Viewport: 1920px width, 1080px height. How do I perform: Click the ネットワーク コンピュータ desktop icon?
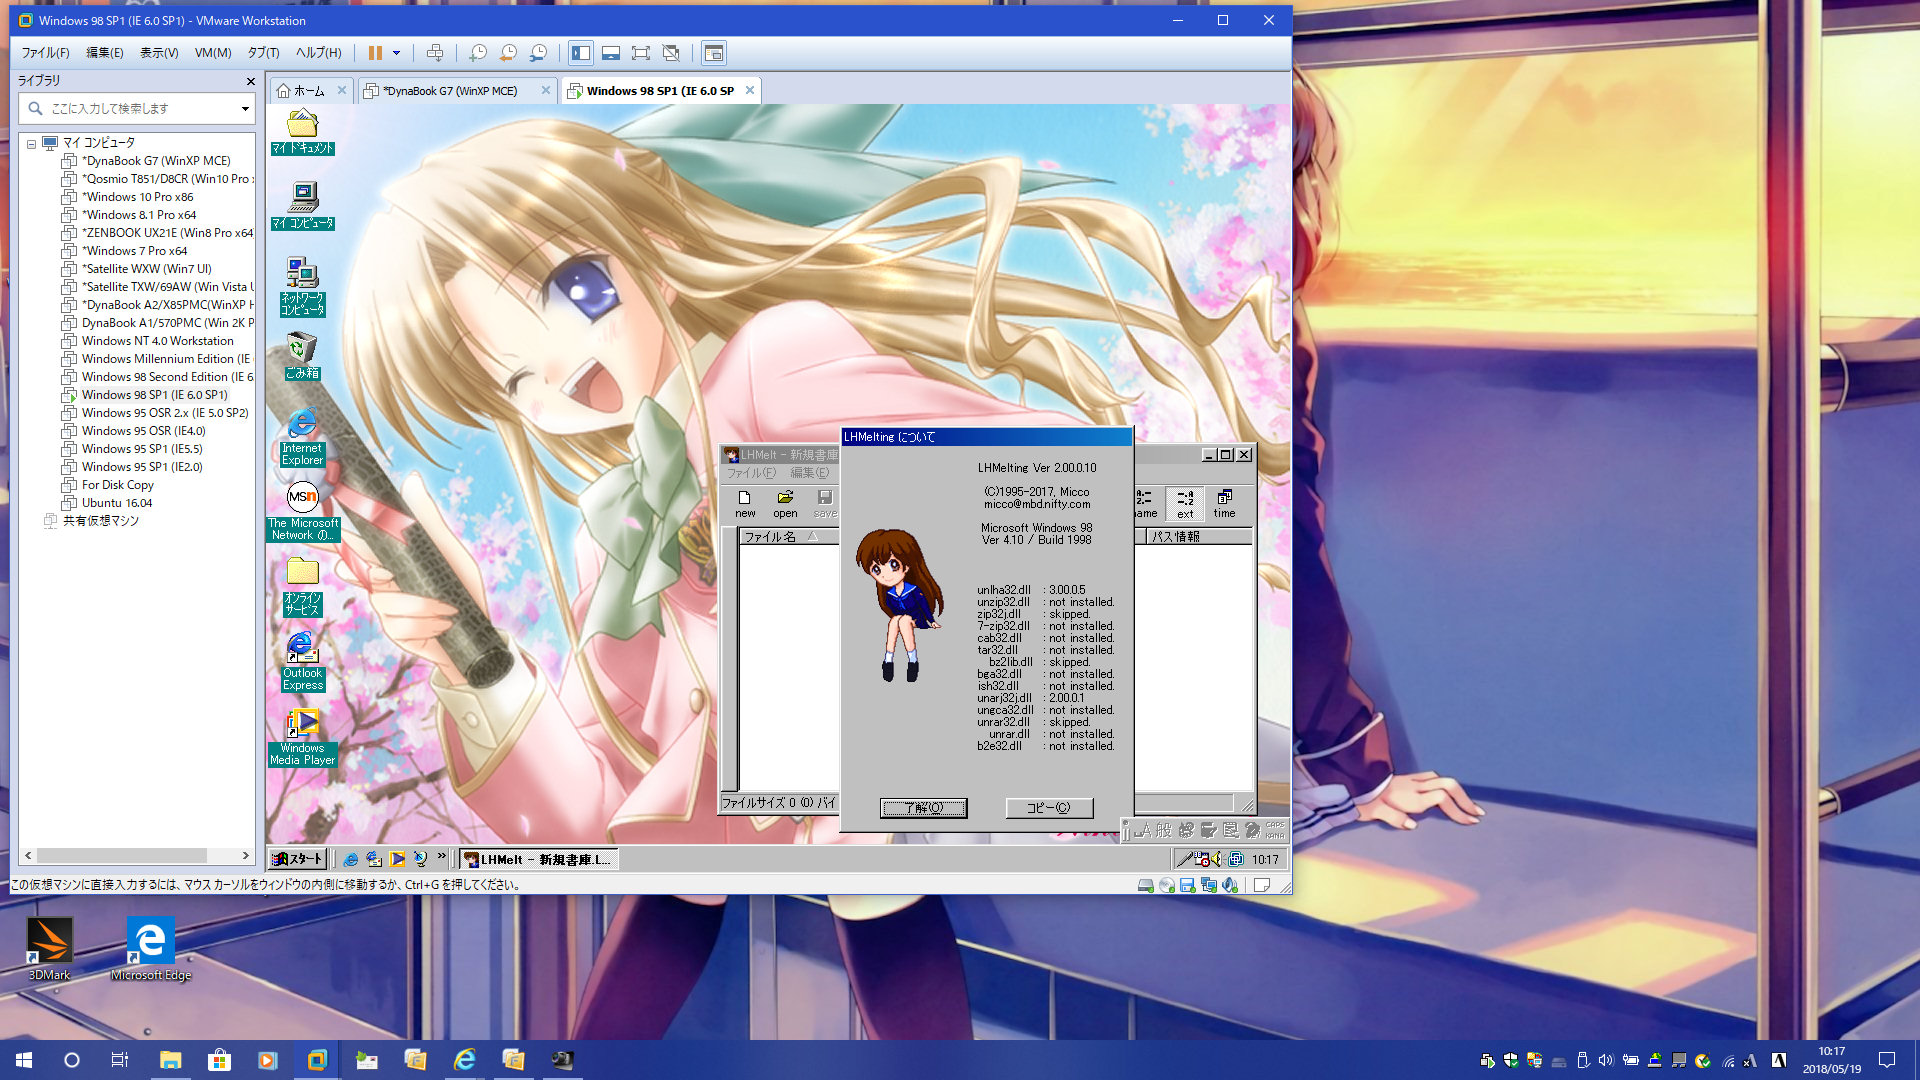tap(302, 287)
